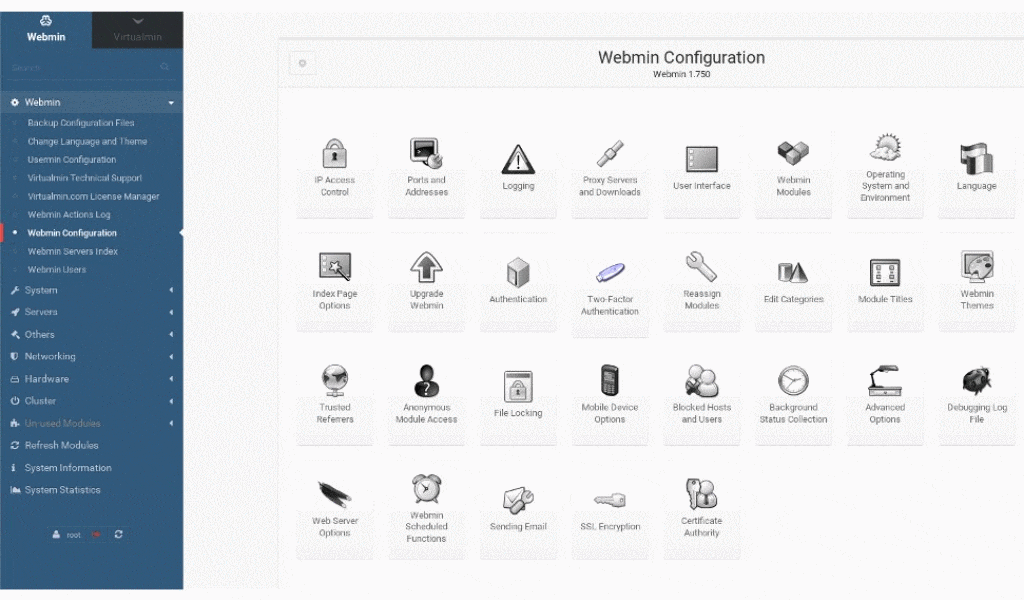
Task: Open the Upgrade Webmin arrow icon
Action: (426, 267)
